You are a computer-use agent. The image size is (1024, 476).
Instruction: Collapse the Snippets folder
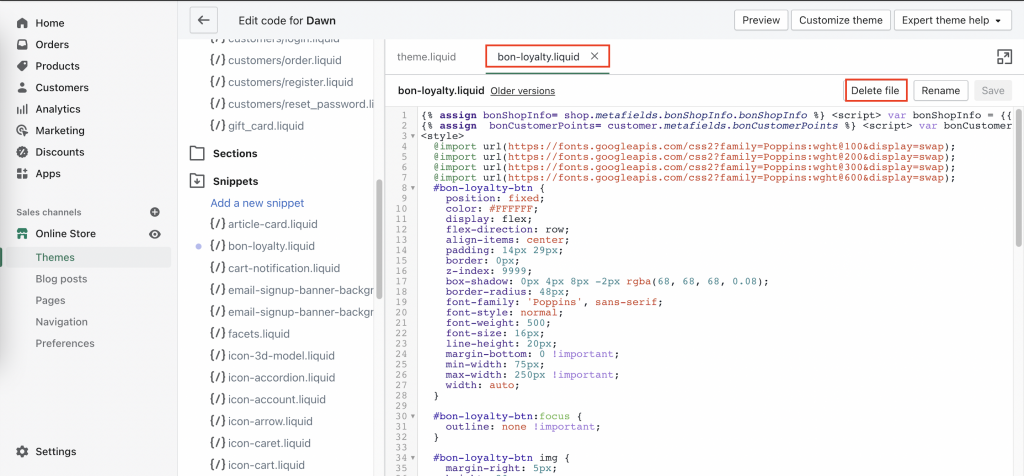(235, 181)
